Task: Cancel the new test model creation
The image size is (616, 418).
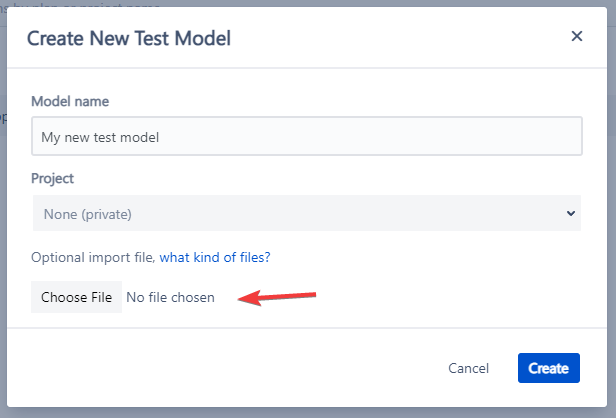Action: (x=468, y=368)
